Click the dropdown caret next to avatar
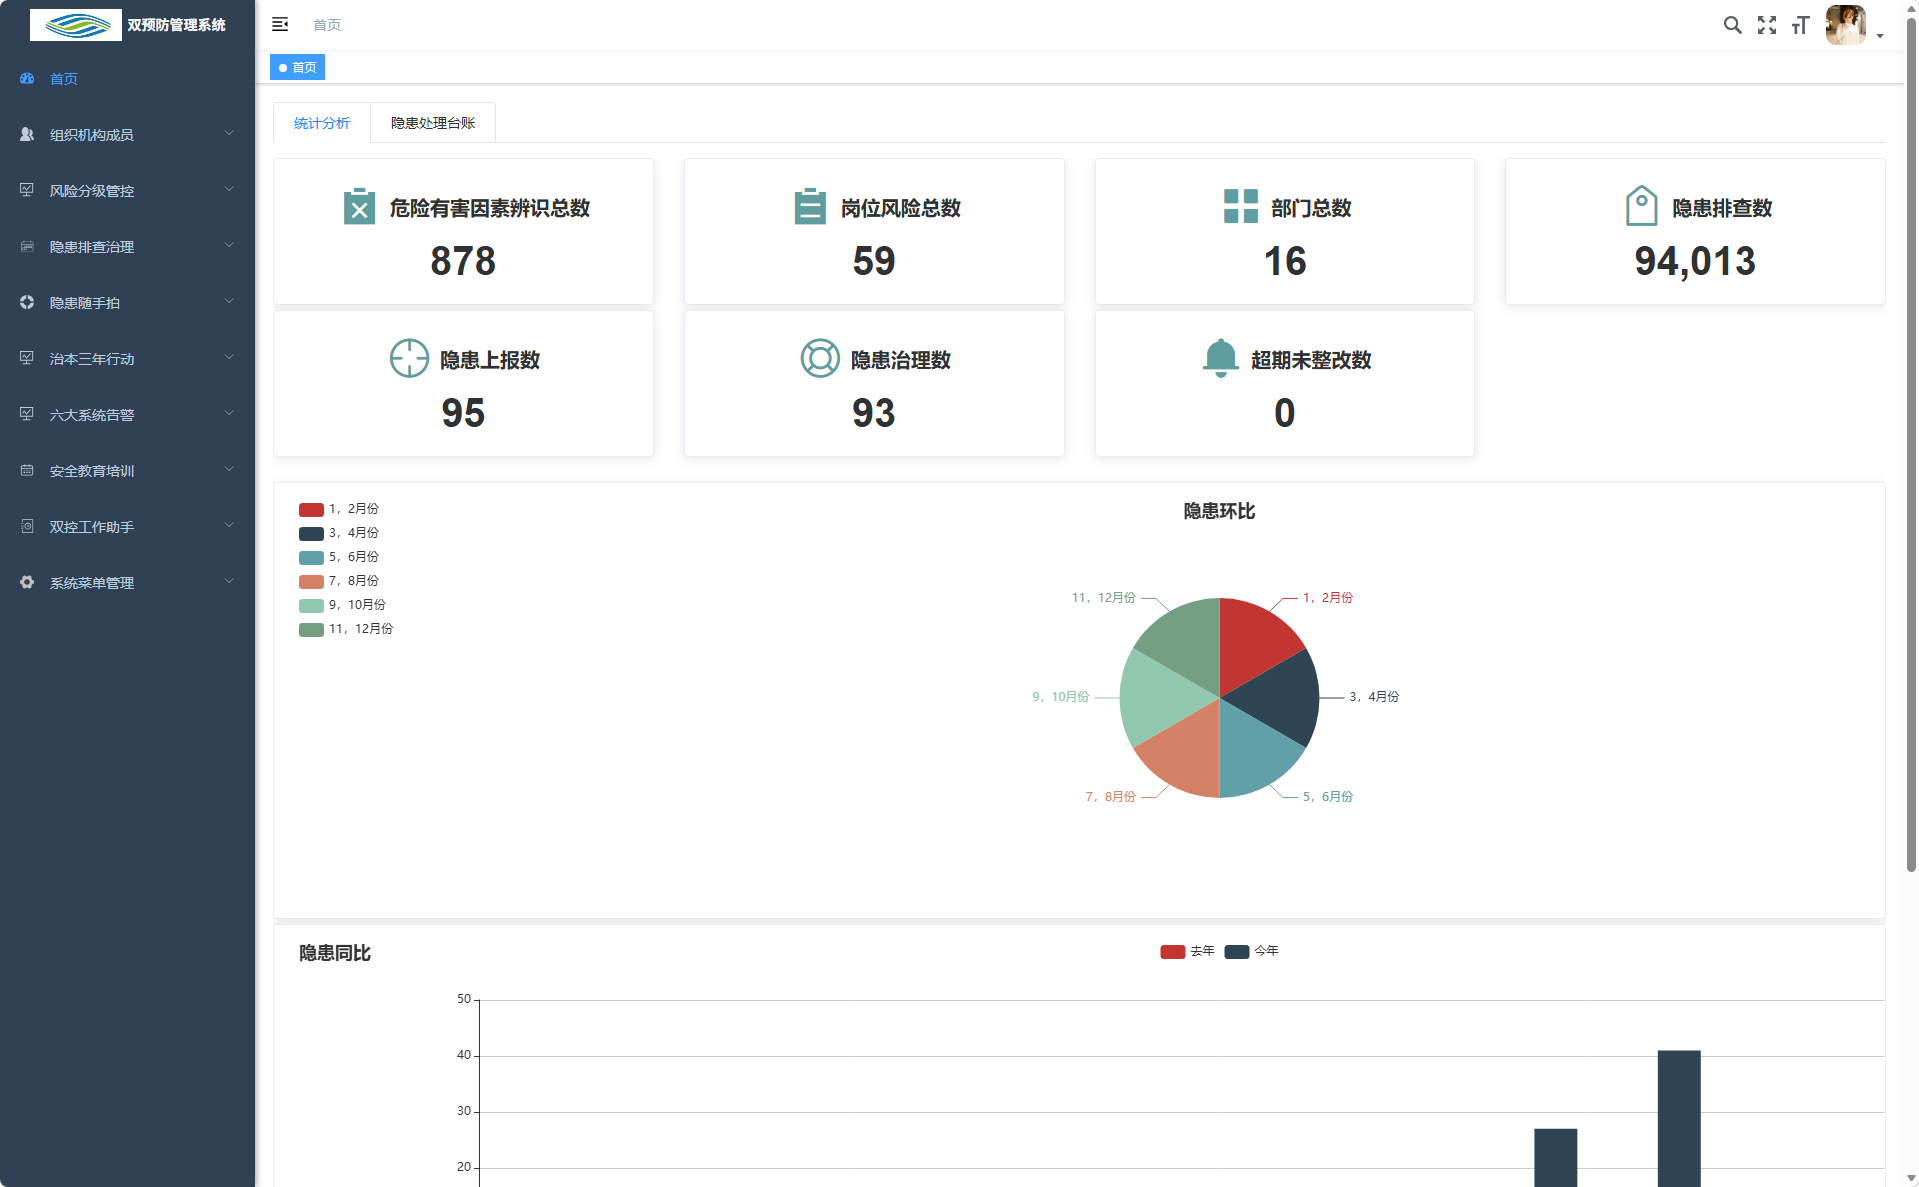1919x1187 pixels. [x=1880, y=36]
